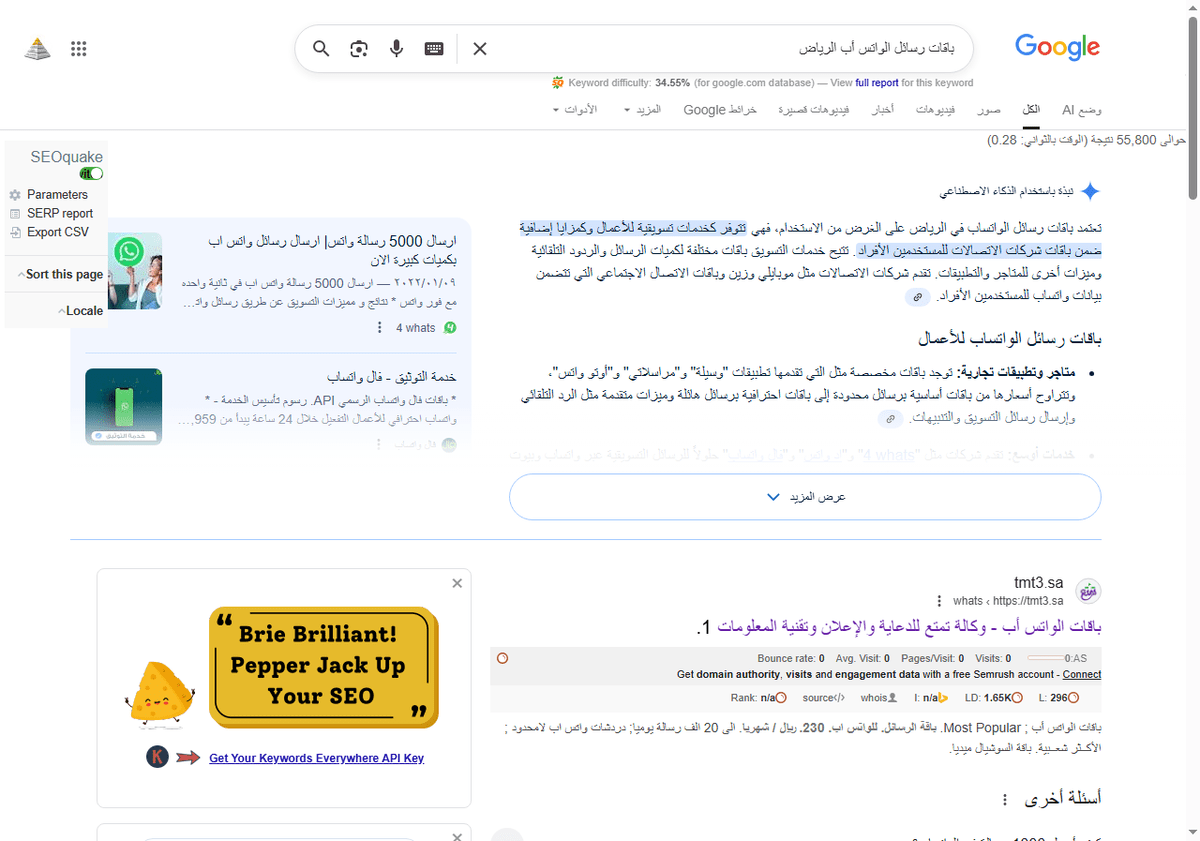The height and width of the screenshot is (841, 1200).
Task: Disable the SEOquake extension toggle
Action: (91, 173)
